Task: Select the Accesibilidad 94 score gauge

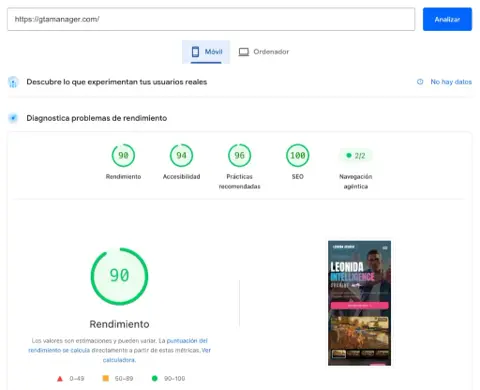Action: [x=181, y=155]
